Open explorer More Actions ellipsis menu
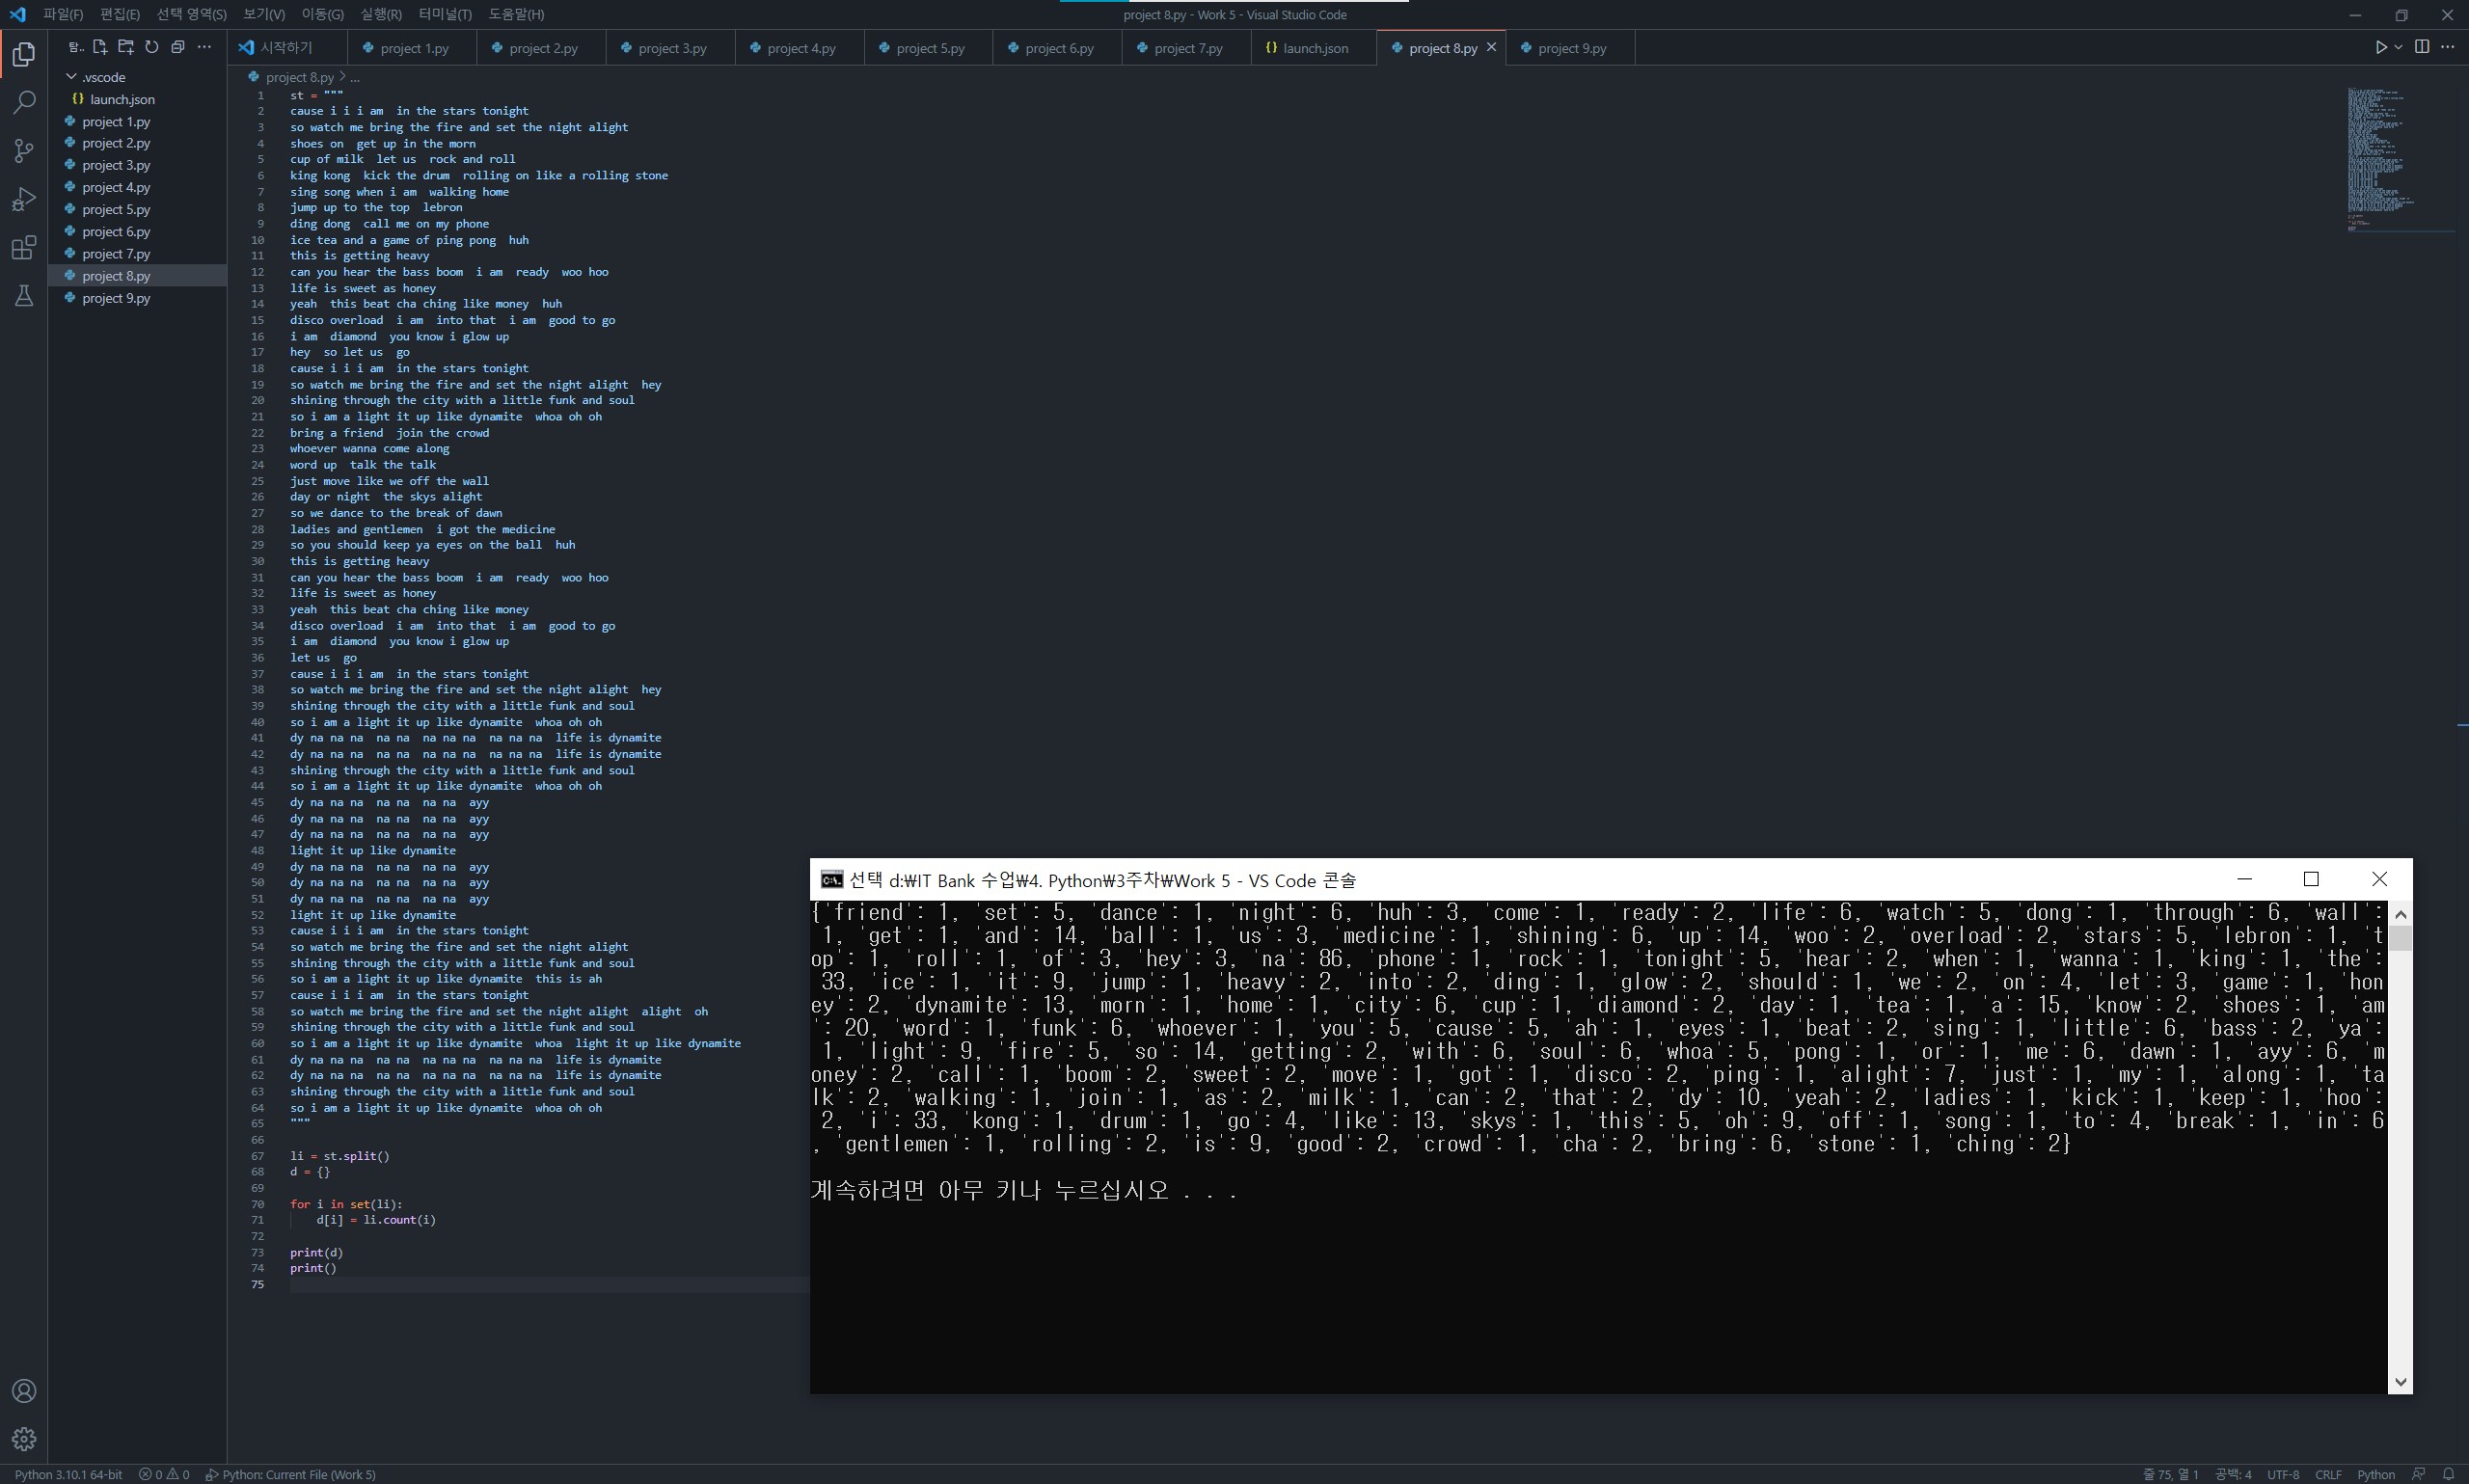Viewport: 2469px width, 1484px height. [x=204, y=47]
